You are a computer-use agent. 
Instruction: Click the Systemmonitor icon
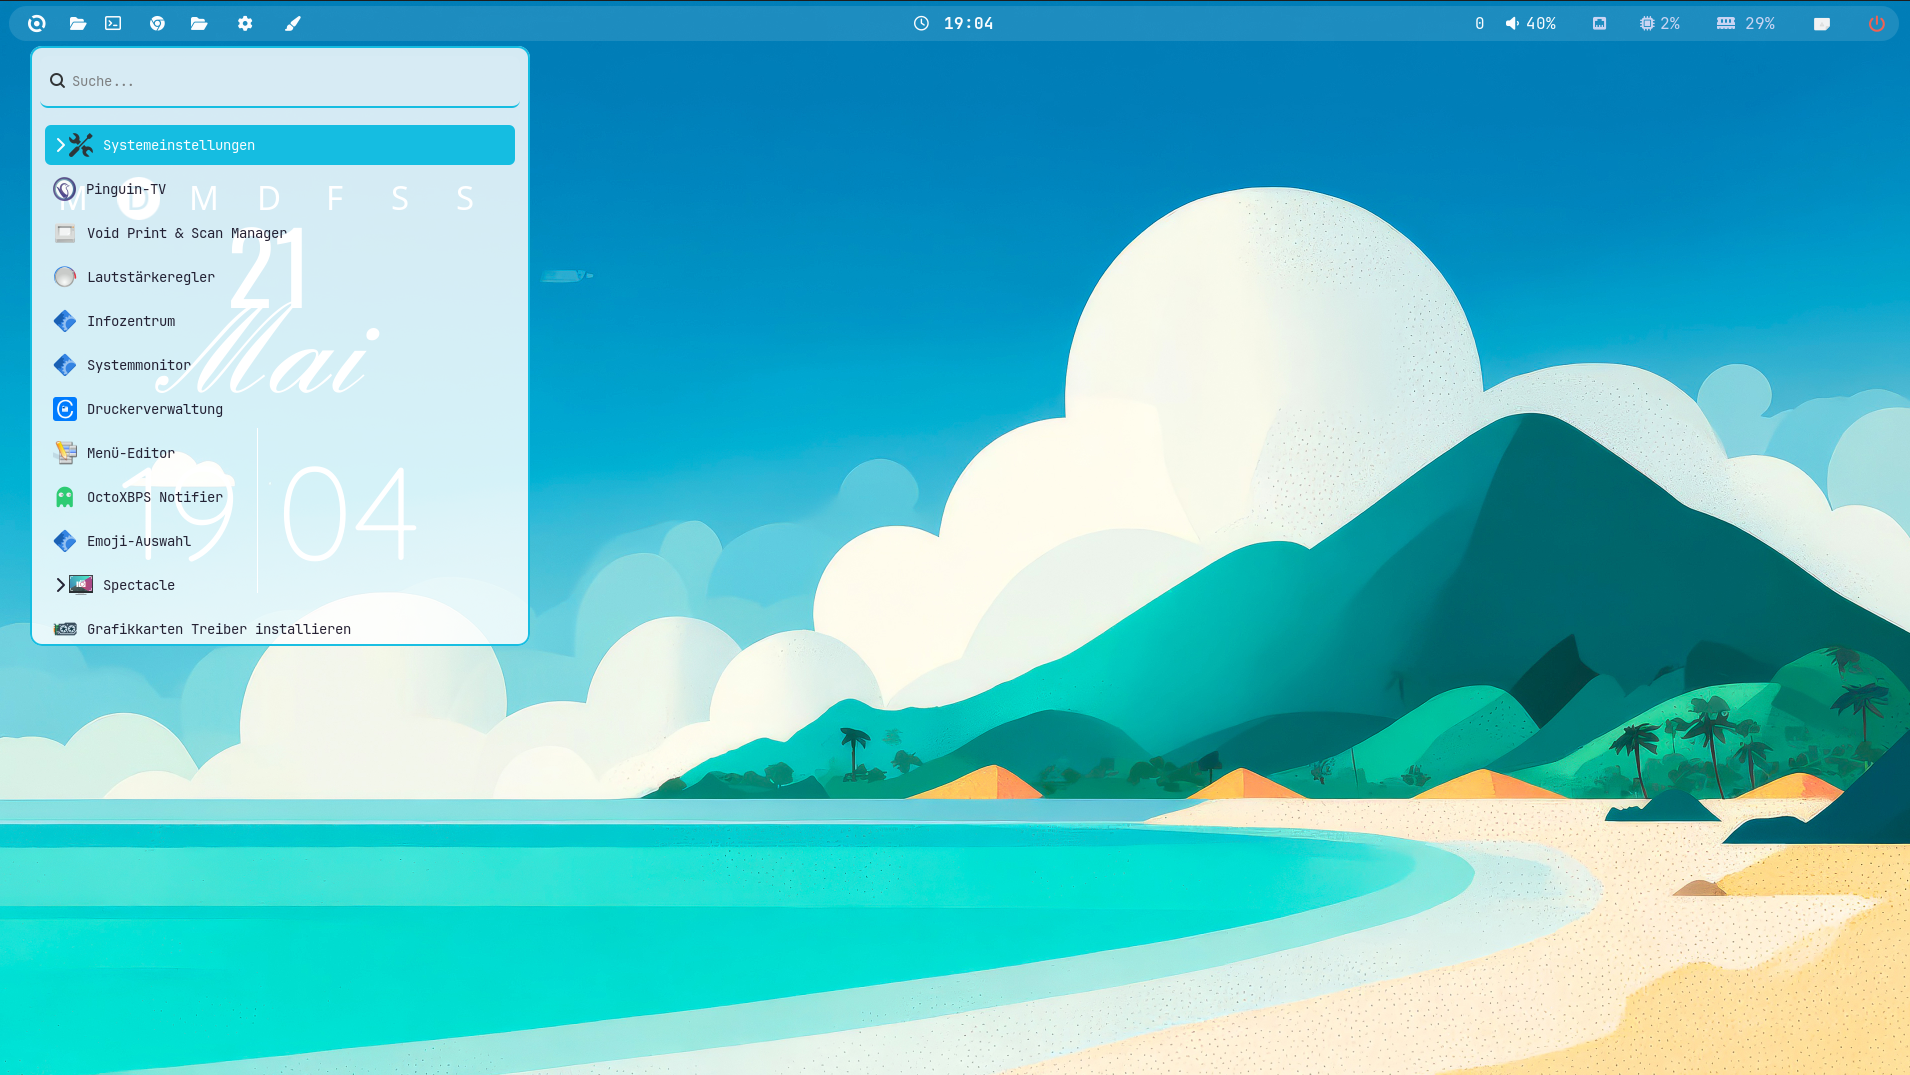point(65,365)
